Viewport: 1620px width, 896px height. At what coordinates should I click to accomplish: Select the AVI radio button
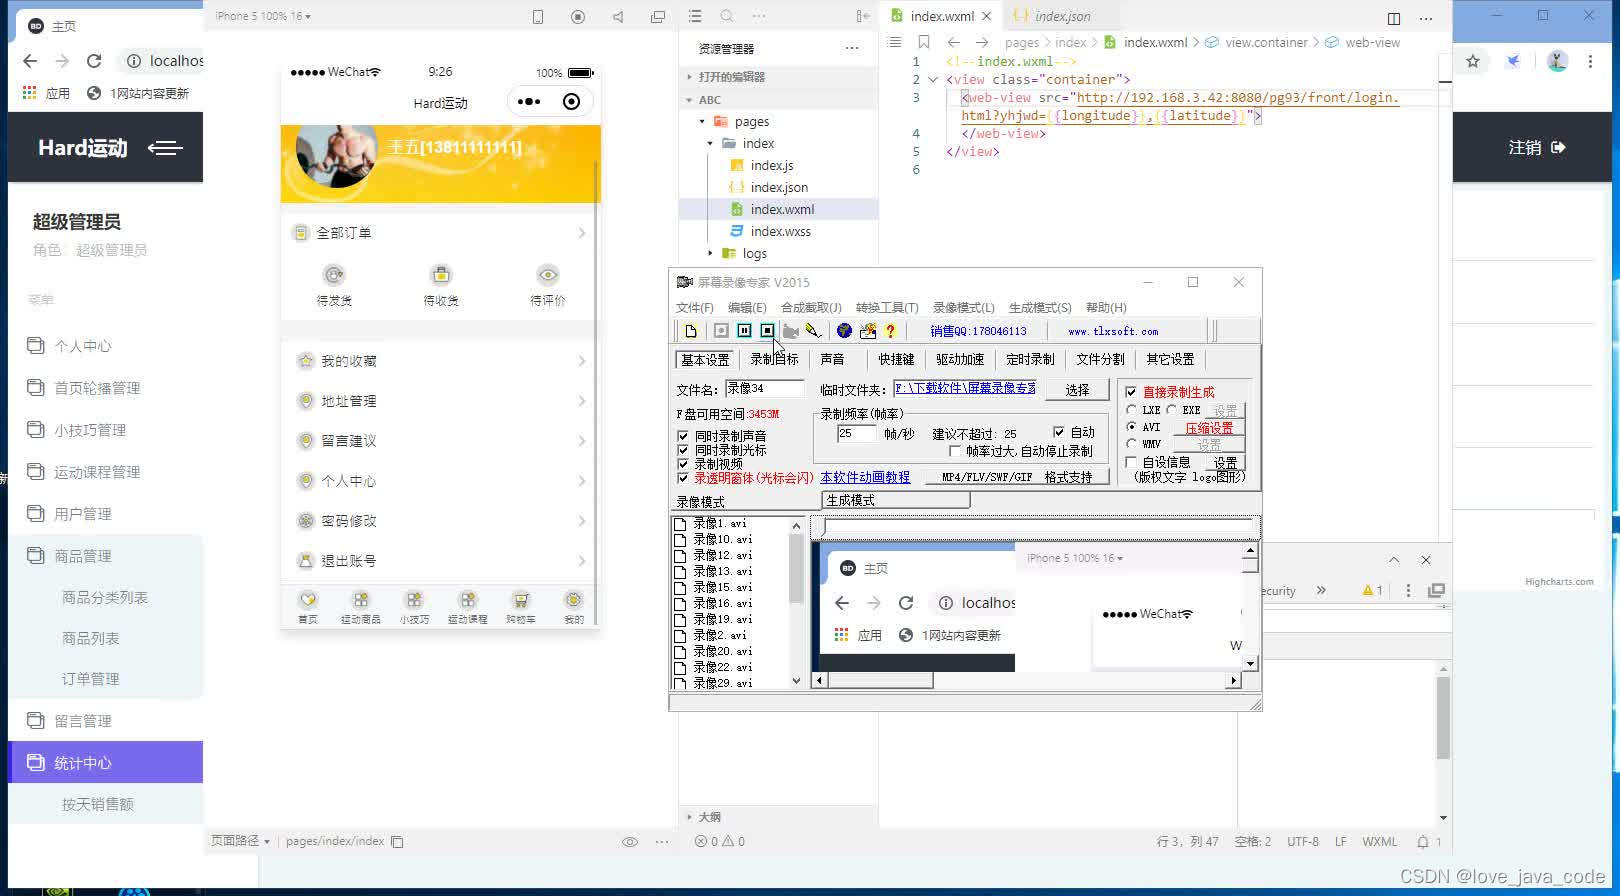1131,427
